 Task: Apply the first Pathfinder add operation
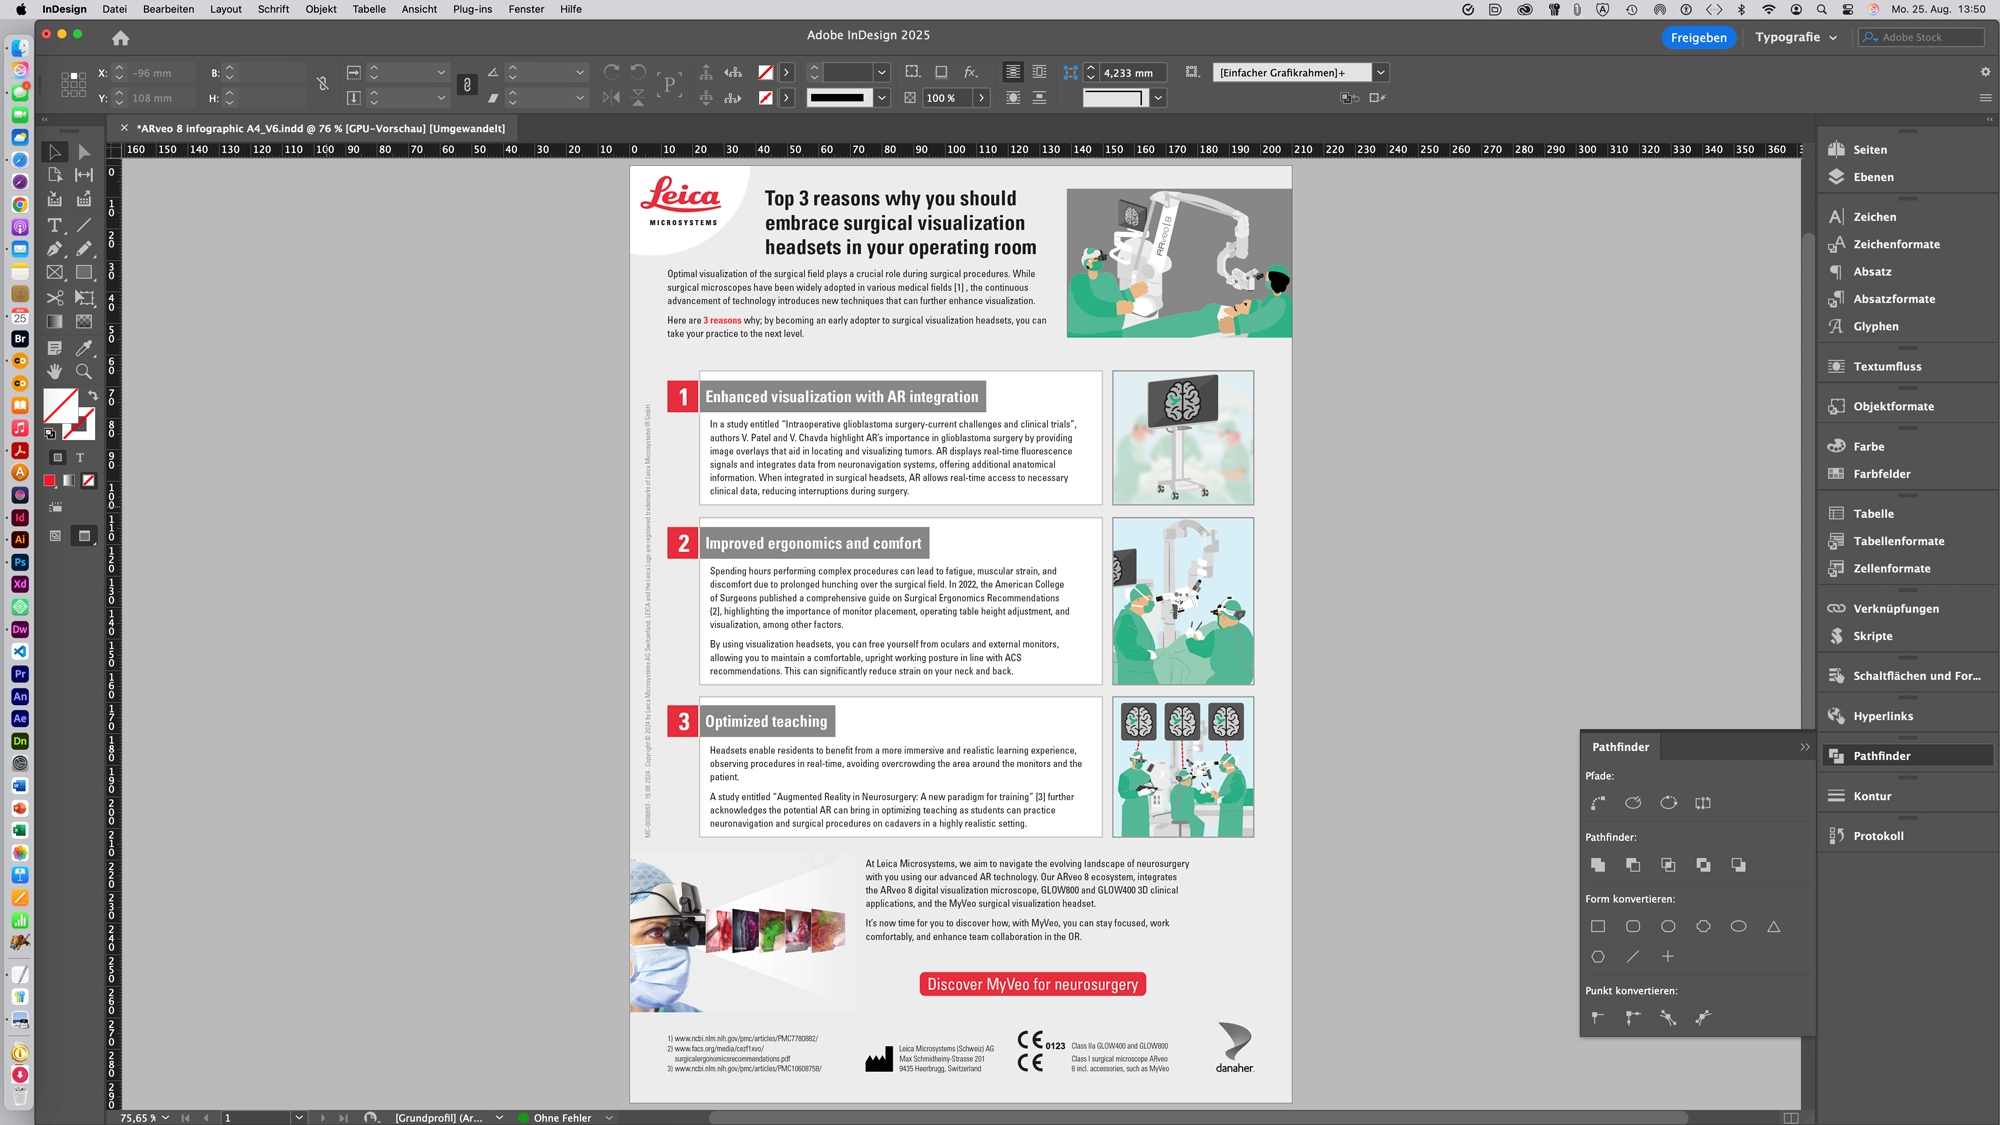[x=1598, y=865]
